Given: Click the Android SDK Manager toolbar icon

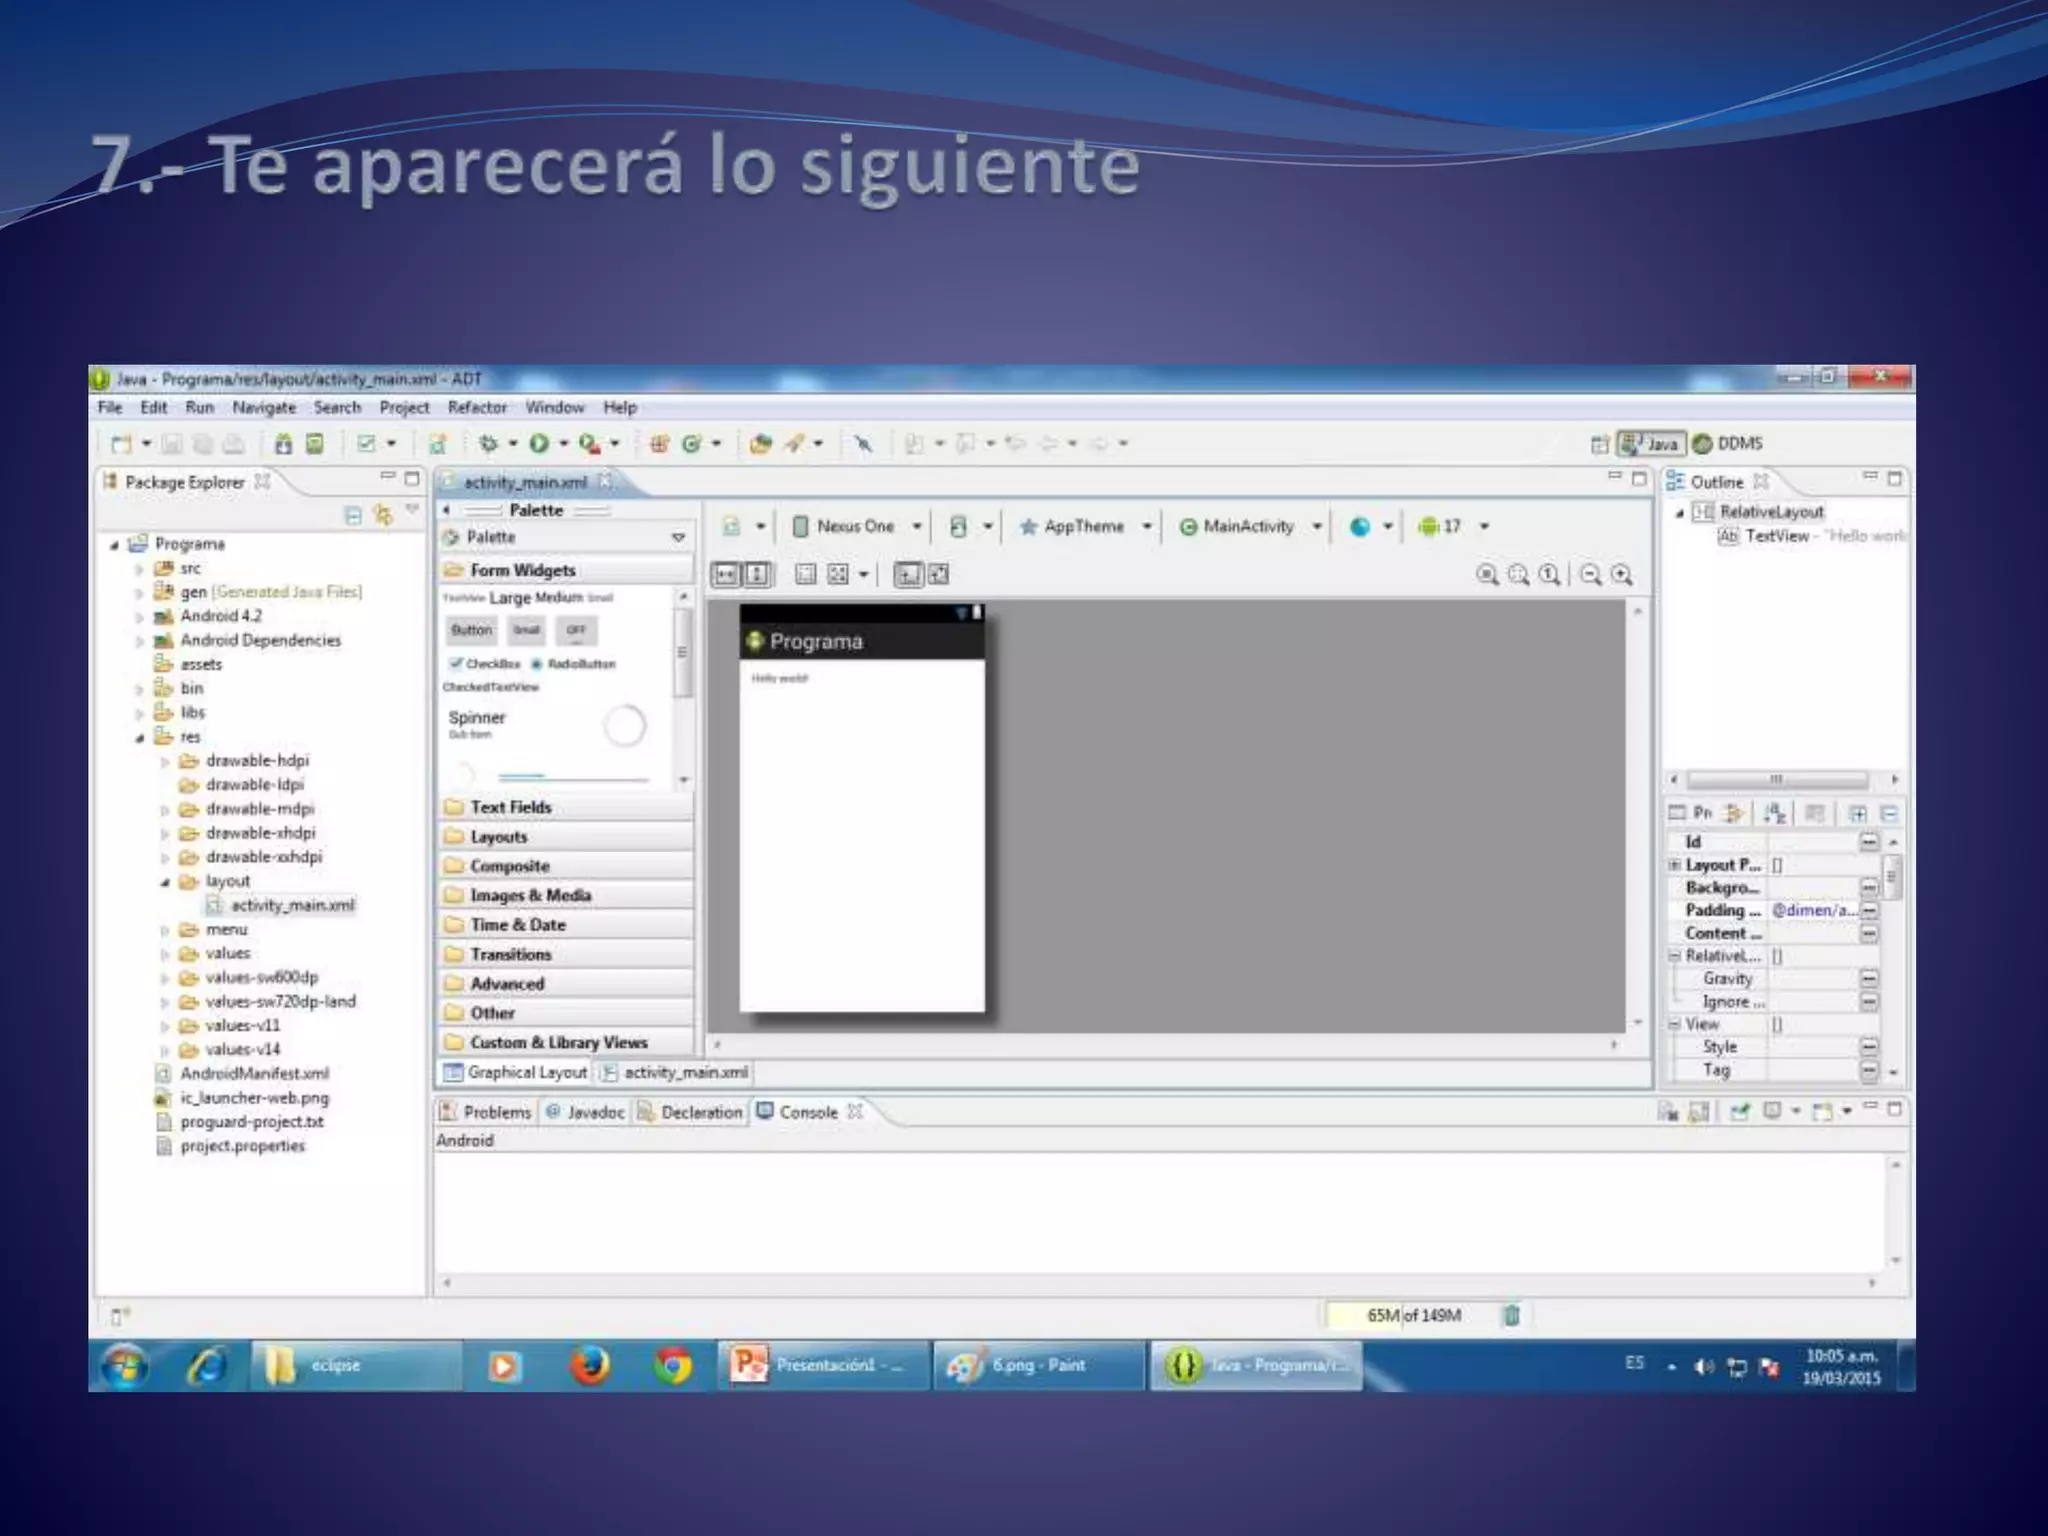Looking at the screenshot, I should pos(284,443).
